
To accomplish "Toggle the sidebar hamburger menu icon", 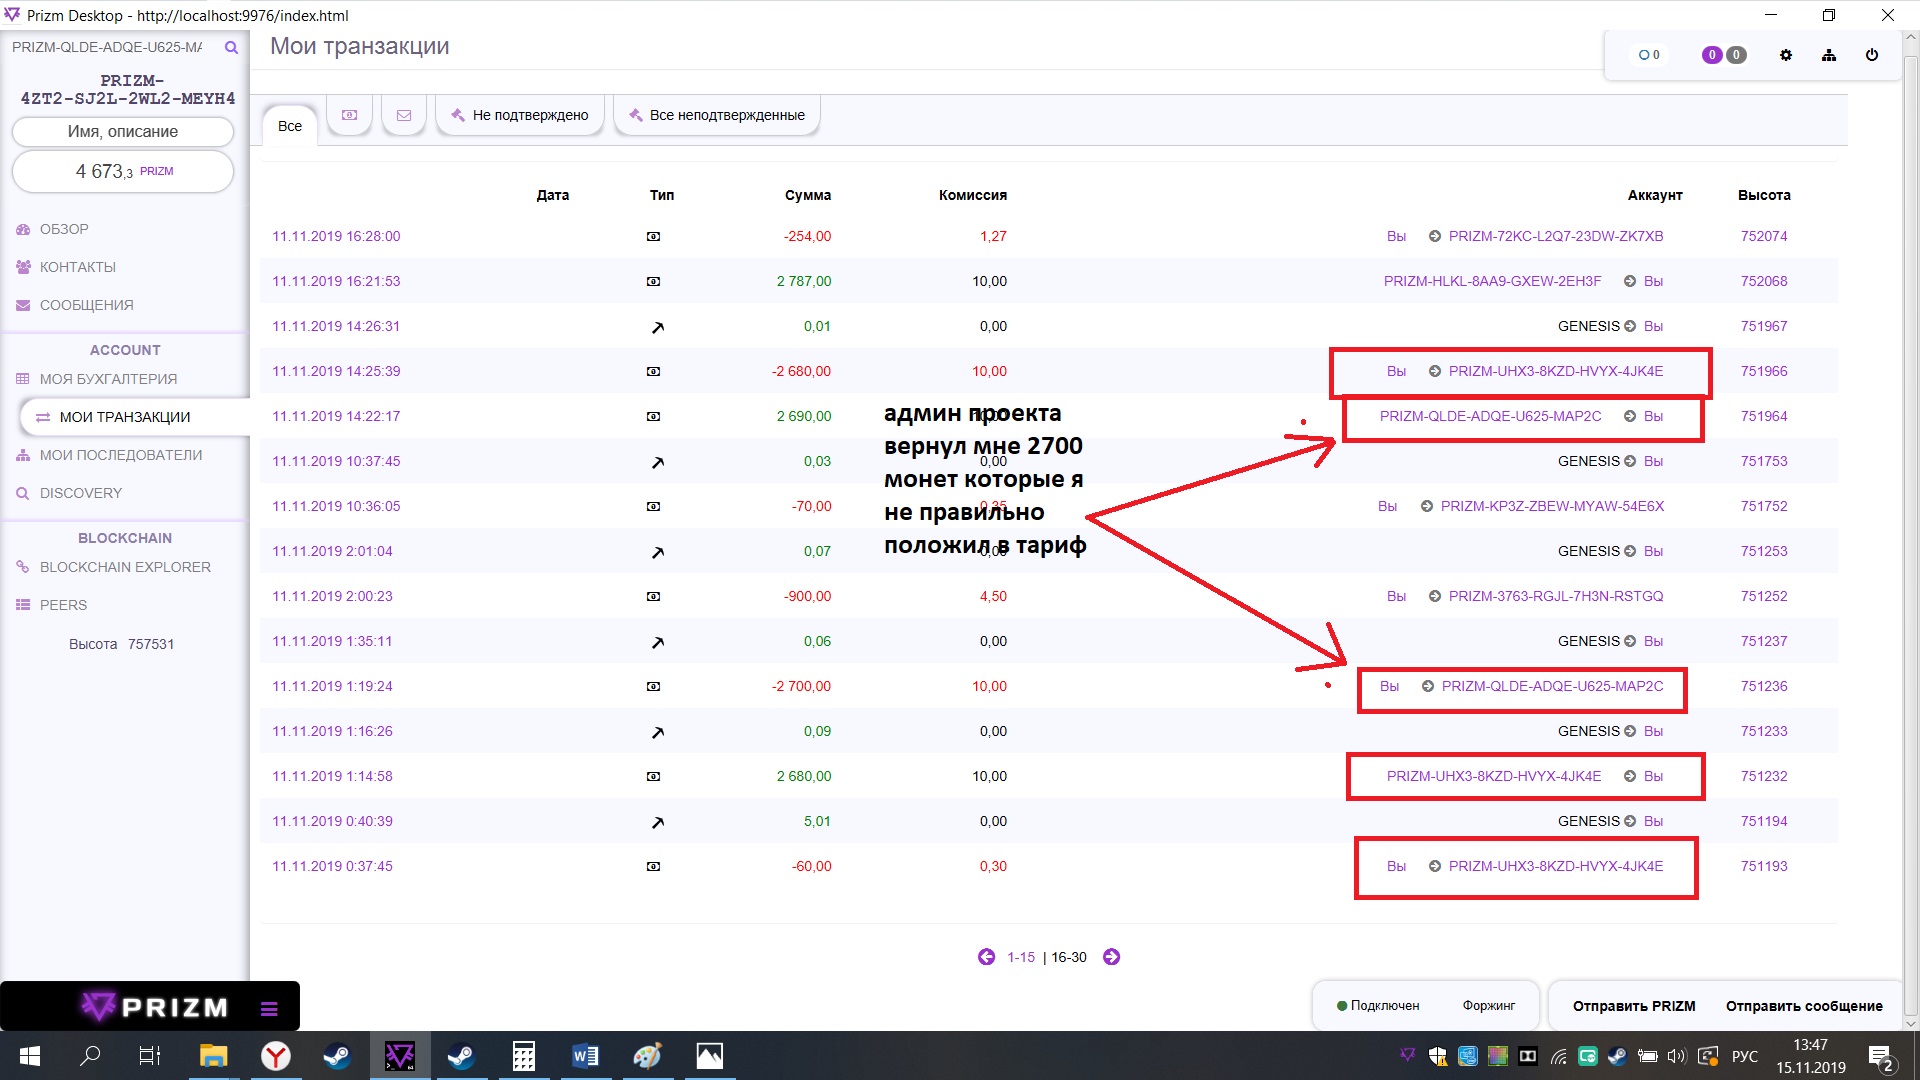I will point(269,1009).
